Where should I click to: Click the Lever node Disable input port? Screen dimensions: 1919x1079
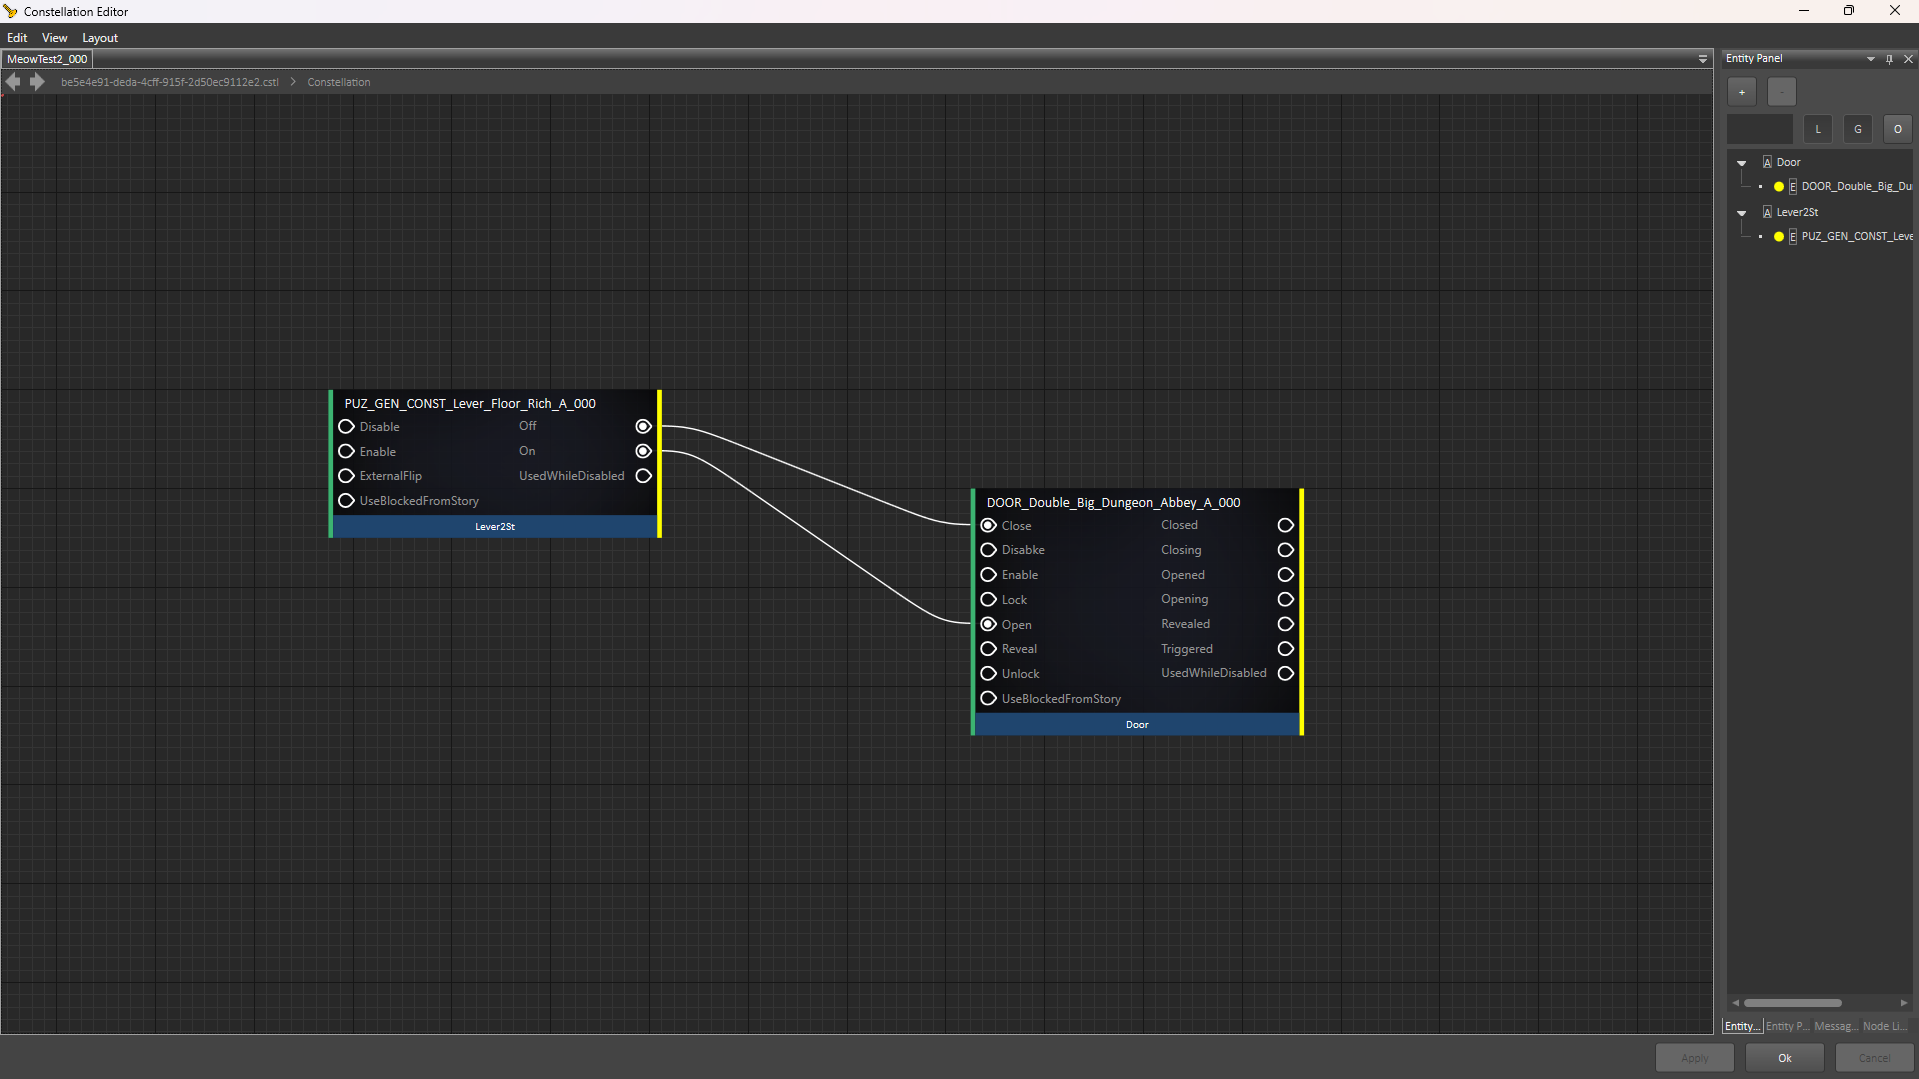click(346, 427)
